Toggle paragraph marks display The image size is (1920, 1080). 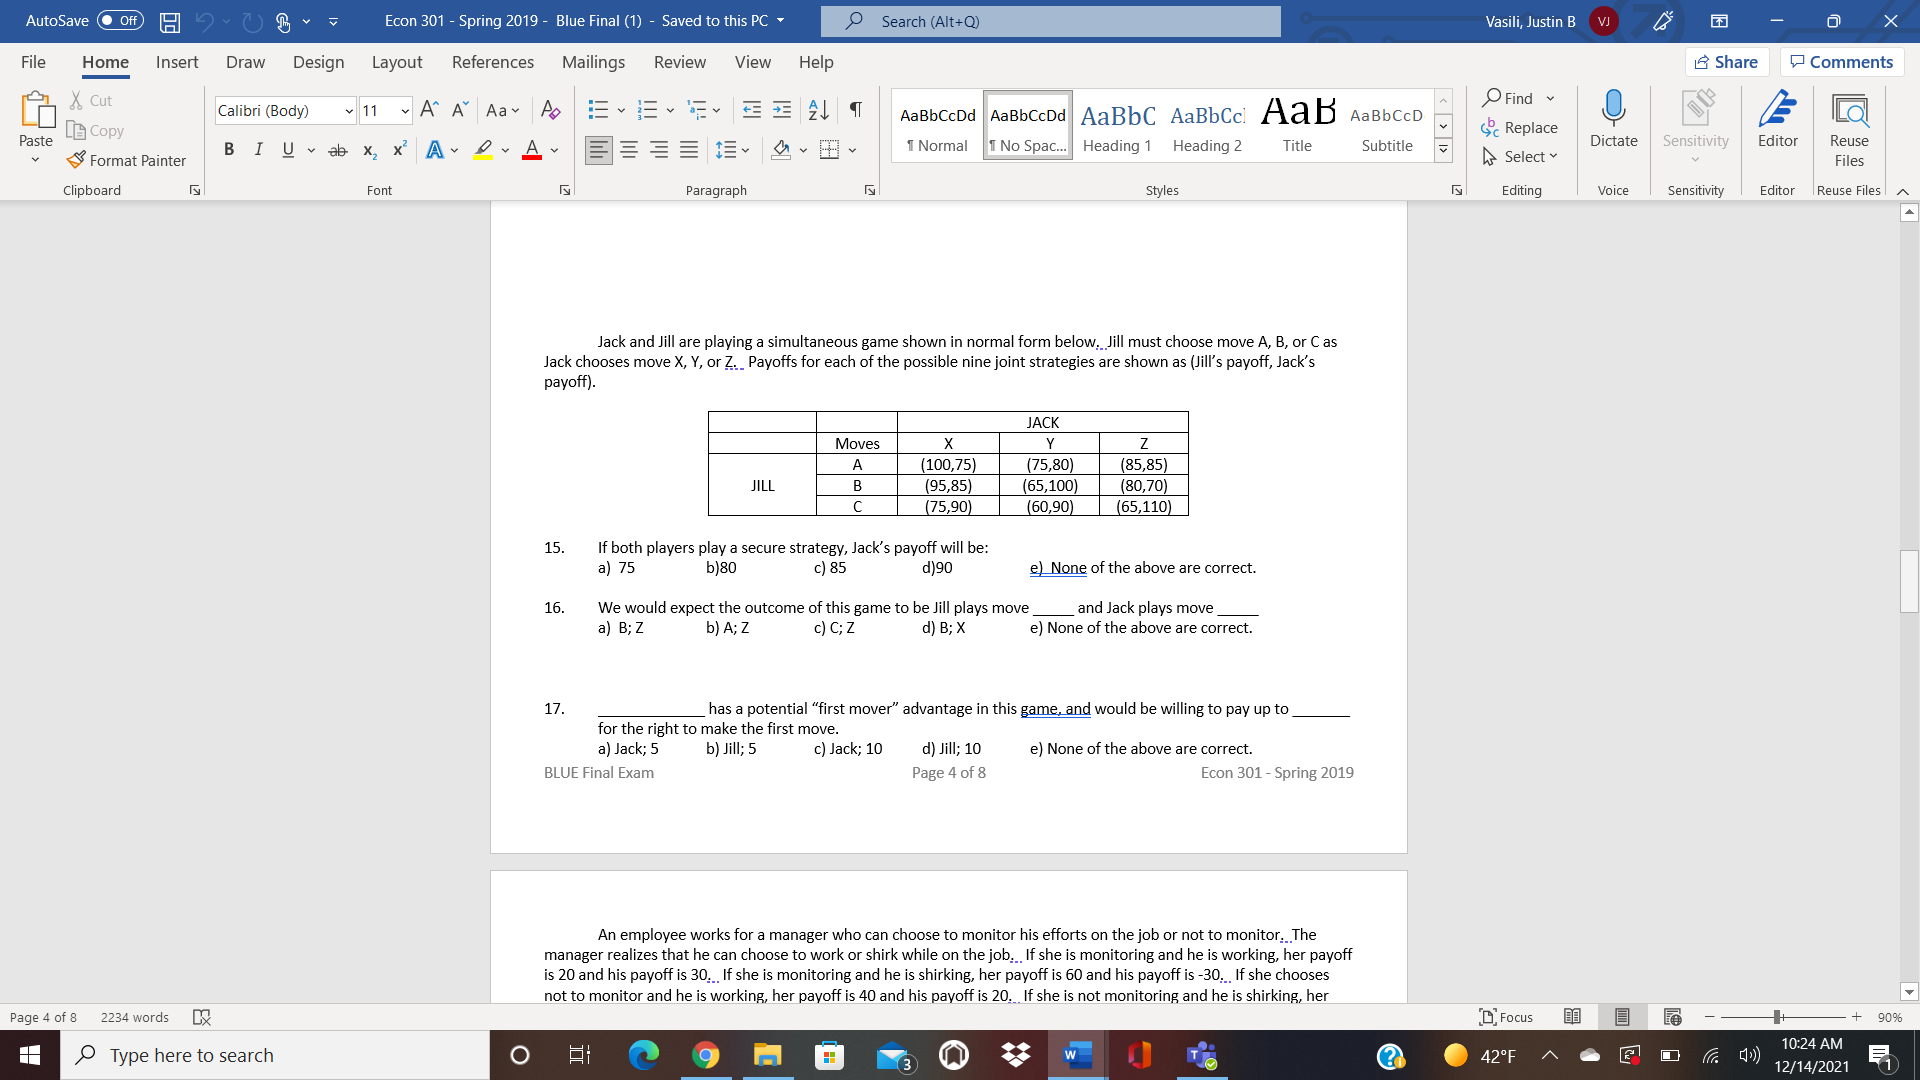point(854,110)
